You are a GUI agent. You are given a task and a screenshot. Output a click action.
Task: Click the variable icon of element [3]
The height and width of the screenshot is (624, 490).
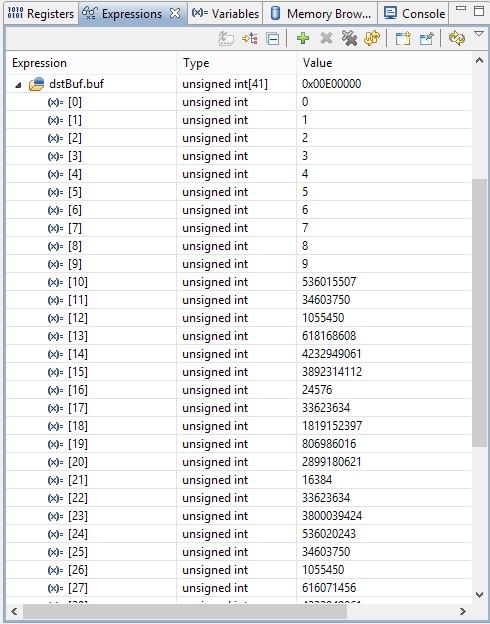coord(55,156)
